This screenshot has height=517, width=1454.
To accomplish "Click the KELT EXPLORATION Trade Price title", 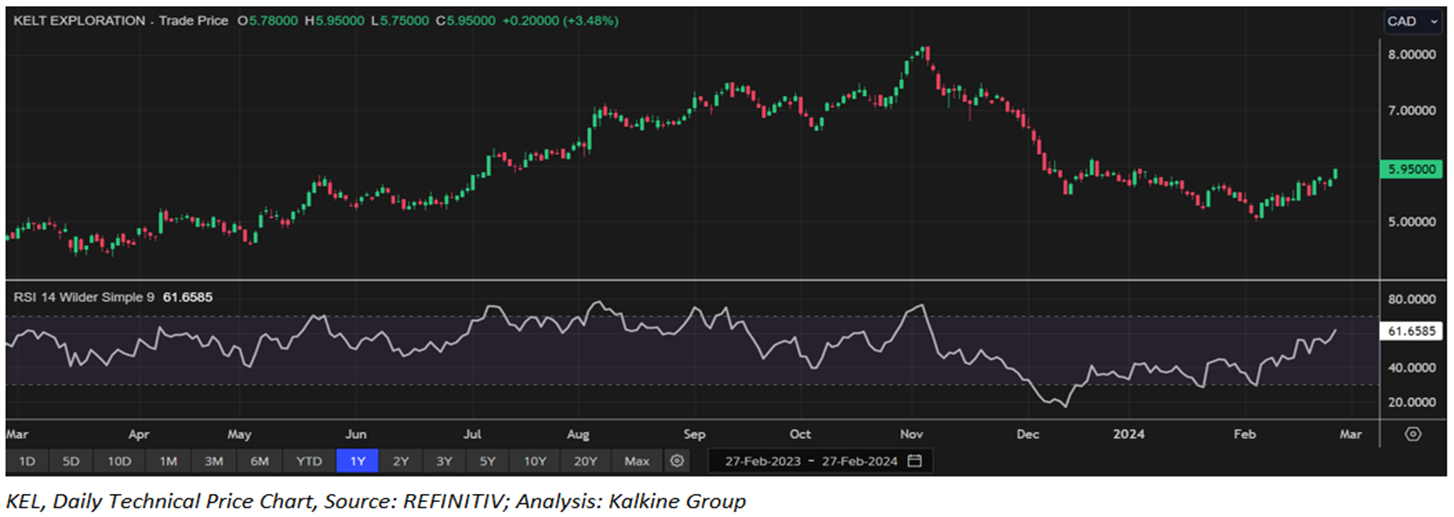I will [120, 20].
